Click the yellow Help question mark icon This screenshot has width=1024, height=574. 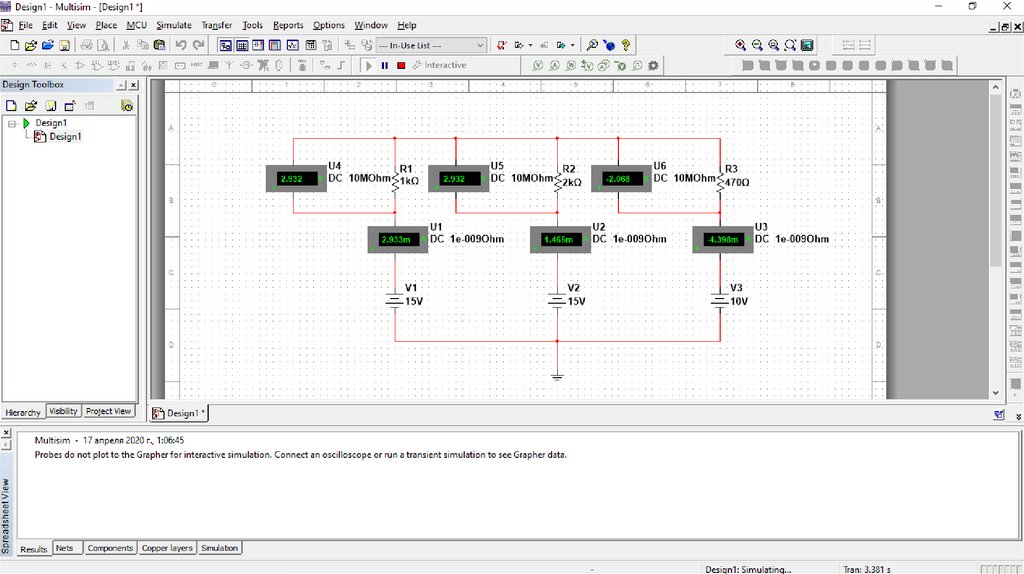(x=626, y=45)
